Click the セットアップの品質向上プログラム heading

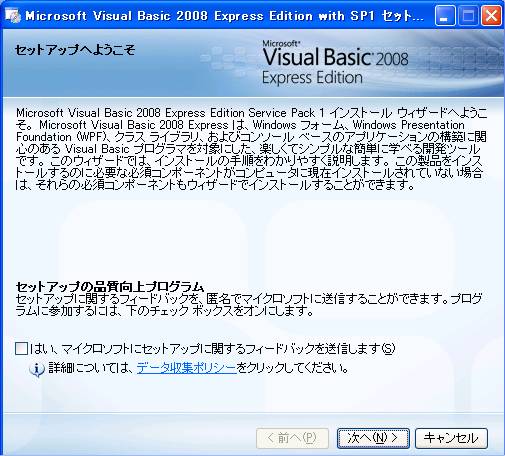coord(110,286)
